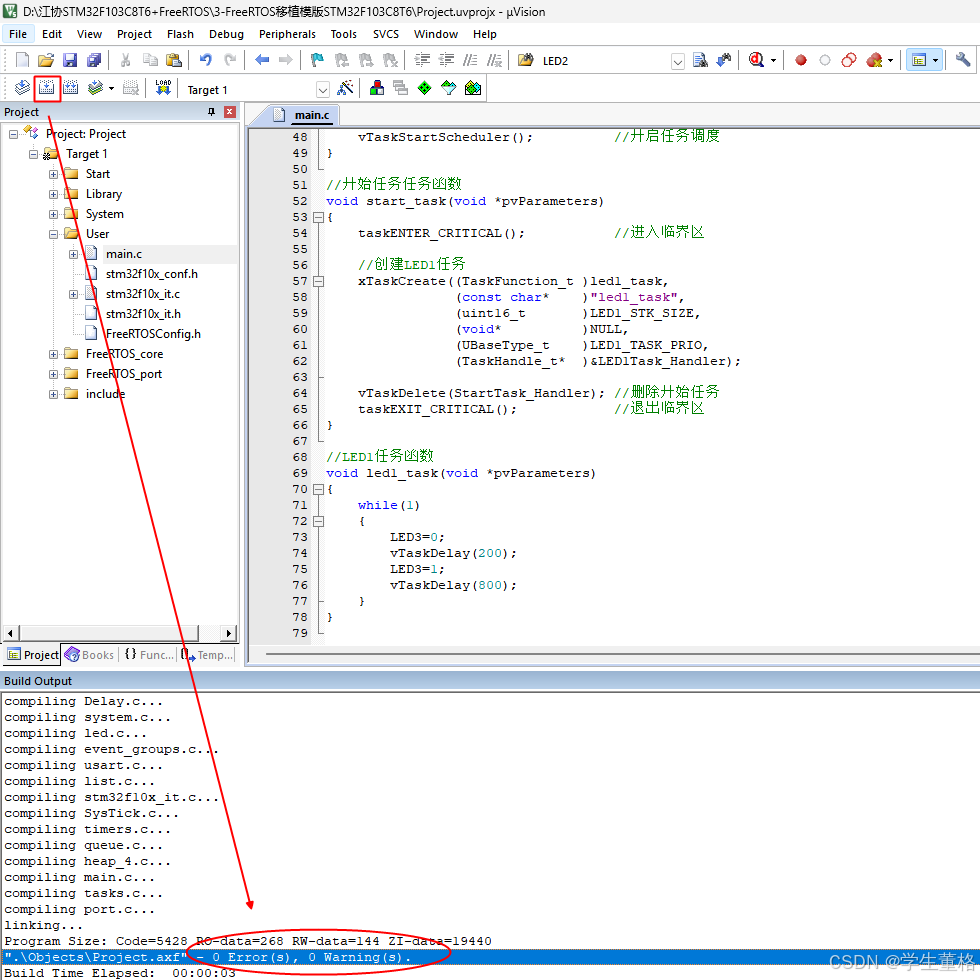Open Options for Target magic wand

click(345, 88)
